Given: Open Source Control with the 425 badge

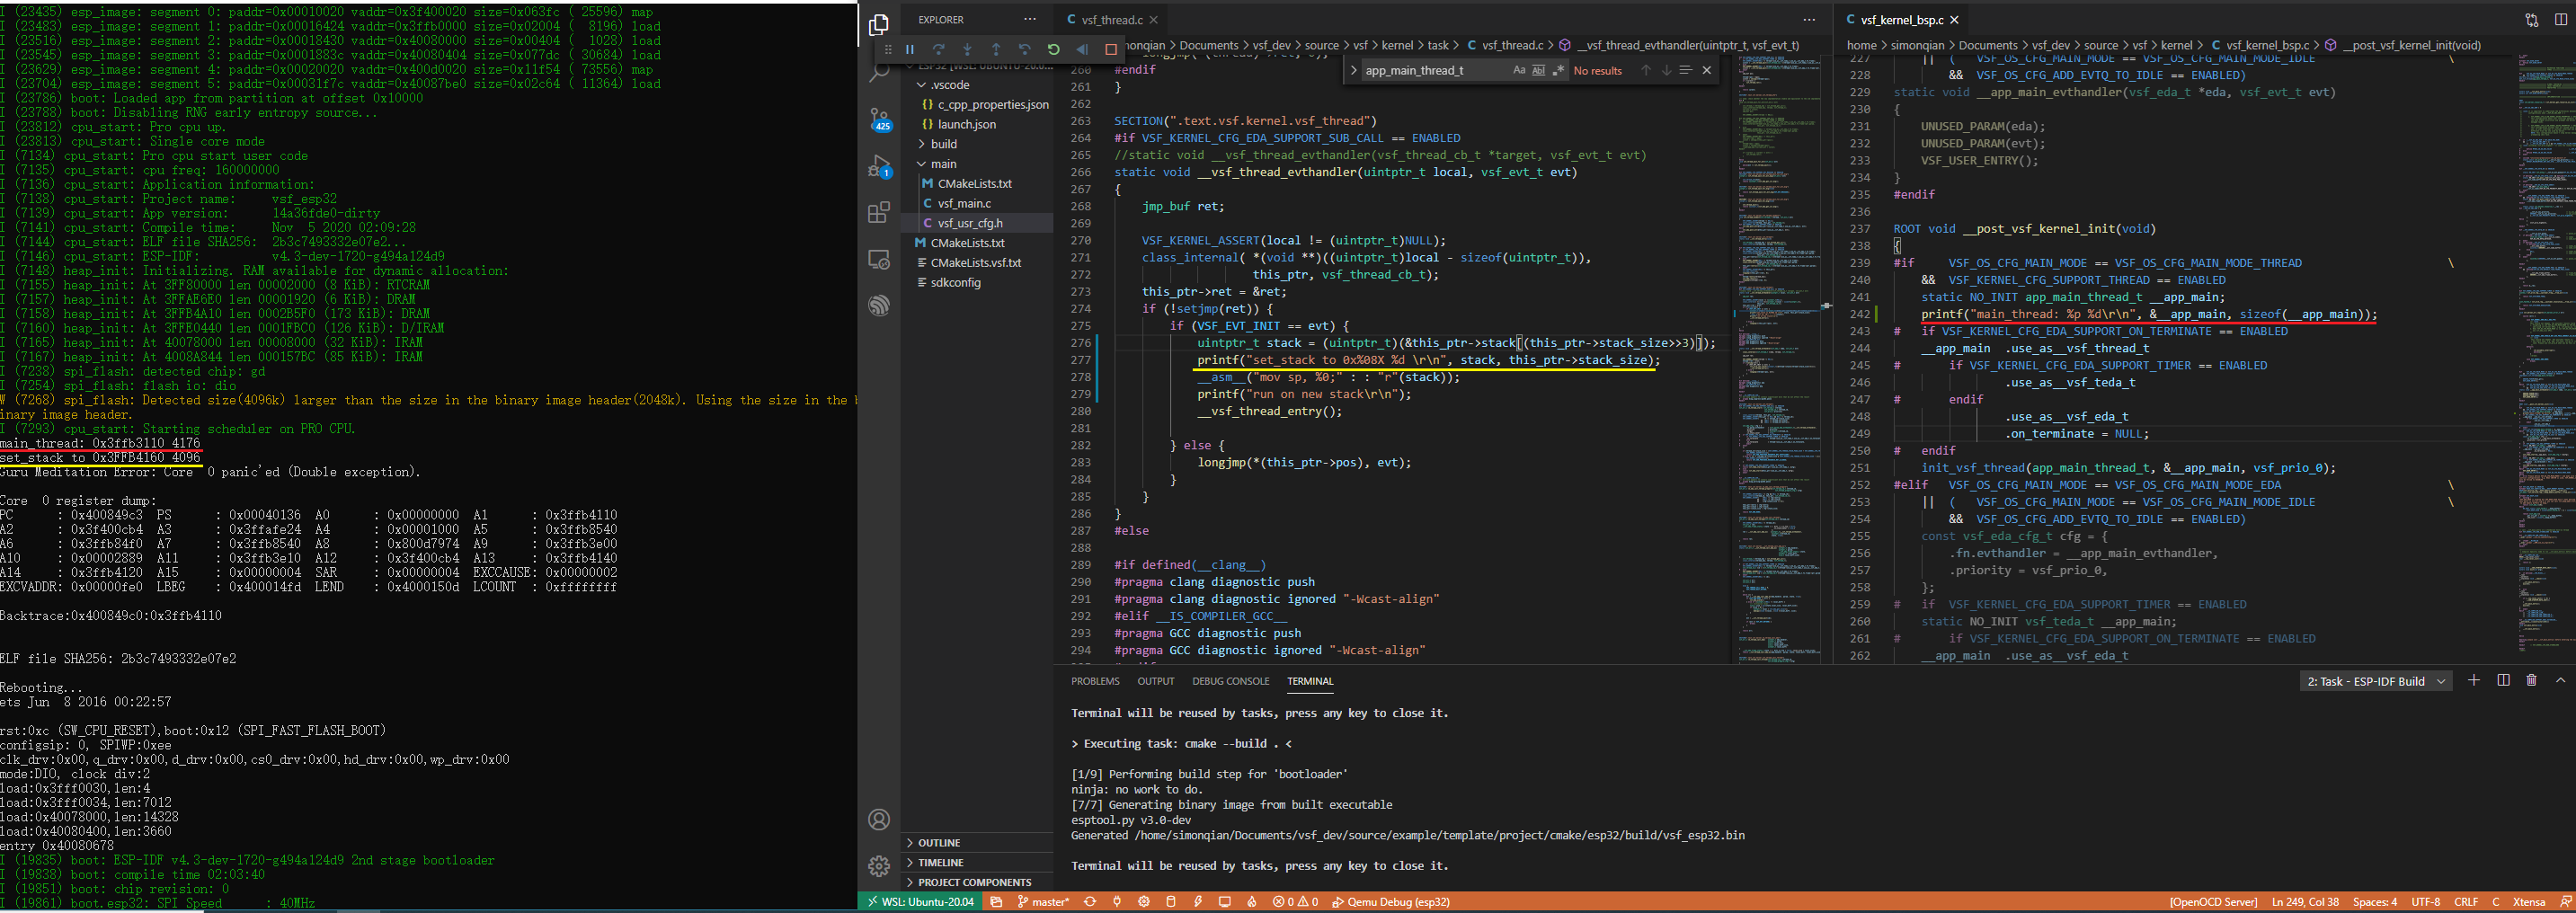Looking at the screenshot, I should [x=879, y=120].
